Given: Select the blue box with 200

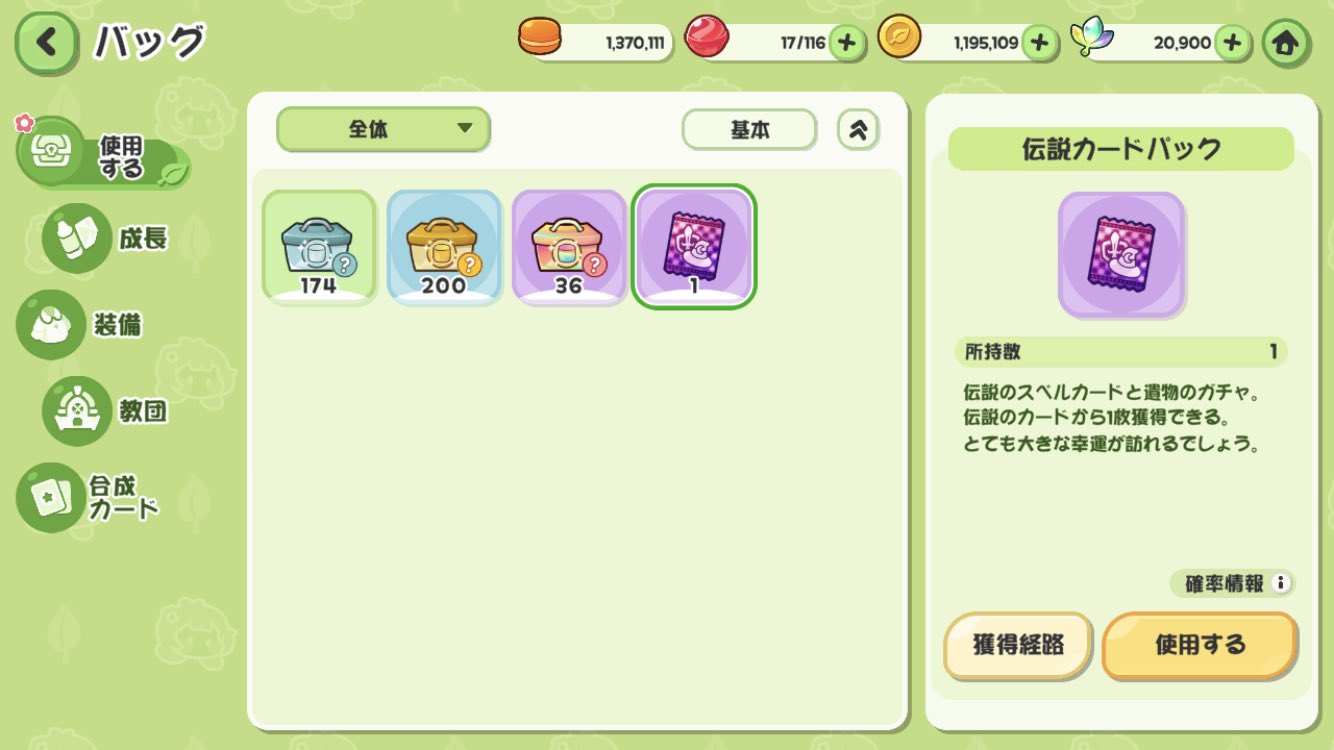Looking at the screenshot, I should coord(444,247).
